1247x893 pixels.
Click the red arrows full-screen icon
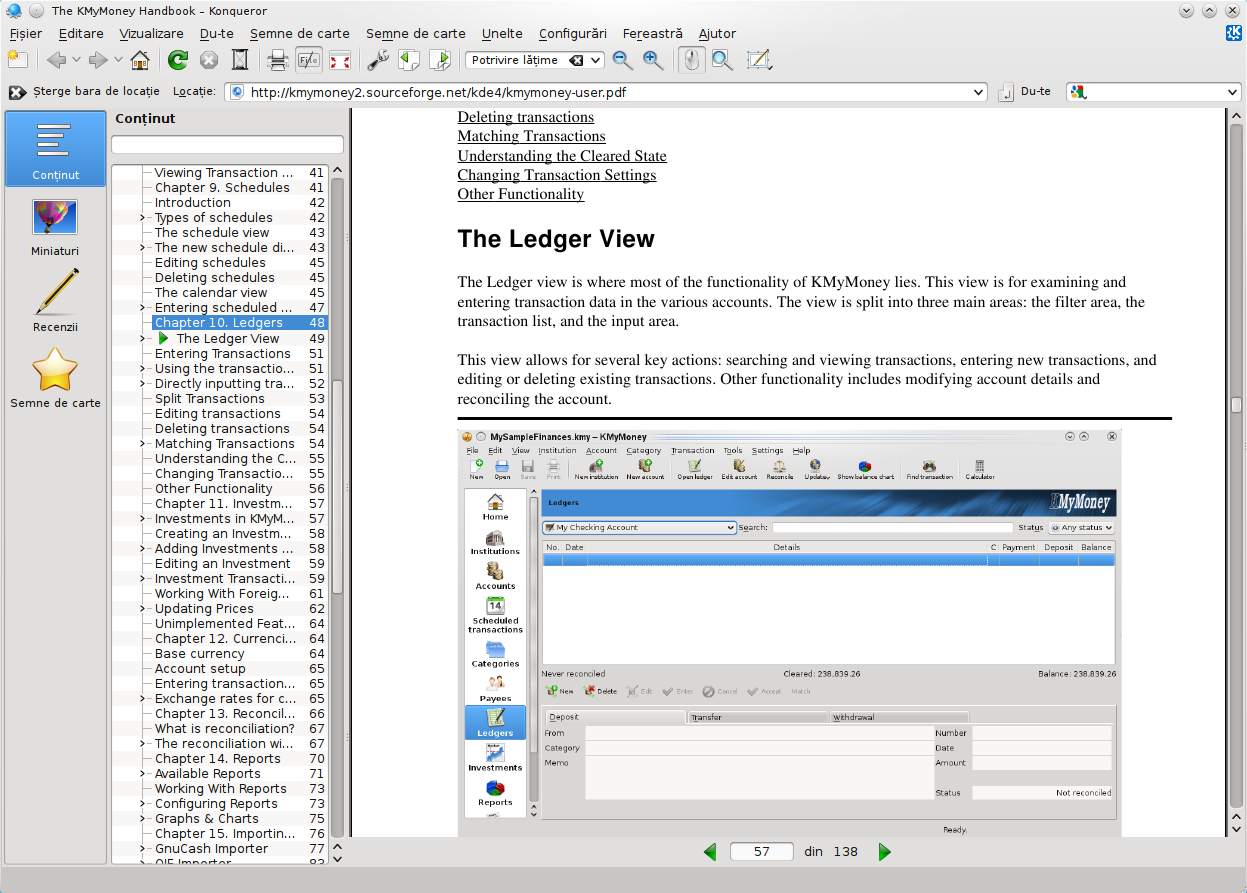point(340,60)
